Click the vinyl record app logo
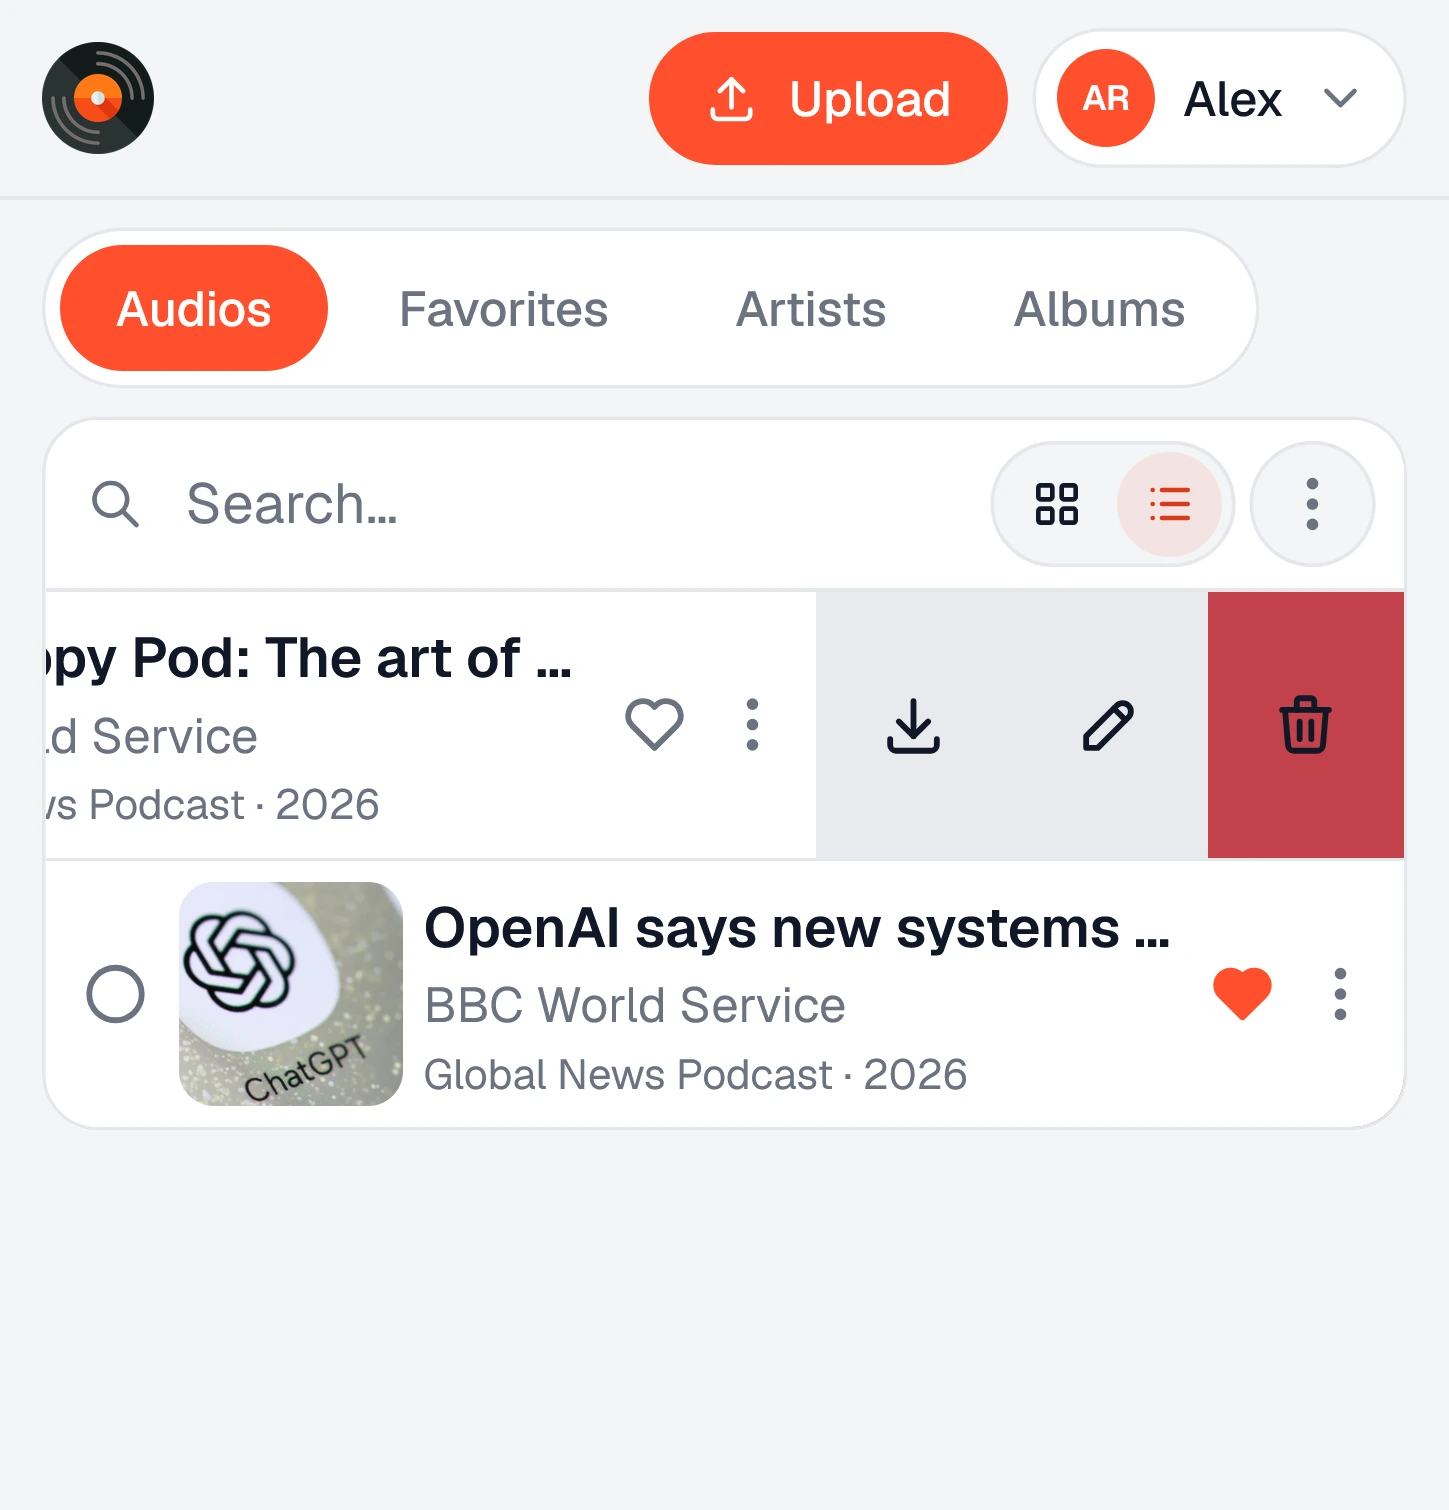 (x=98, y=98)
